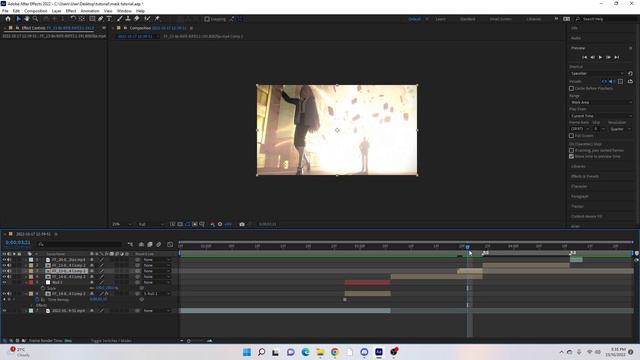Image resolution: width=640 pixels, height=360 pixels.
Task: Open parent dropdown showing Null 1 for layer 6
Action: point(156,293)
